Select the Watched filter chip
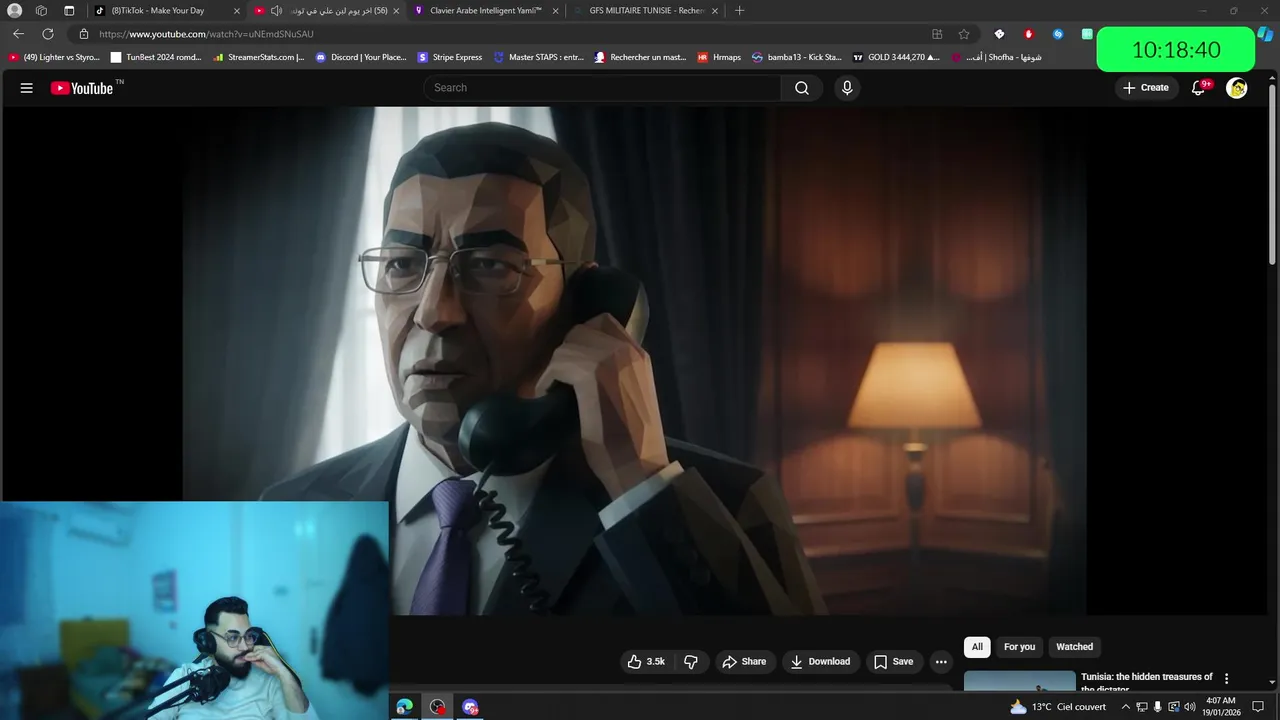This screenshot has width=1280, height=720. (x=1075, y=647)
